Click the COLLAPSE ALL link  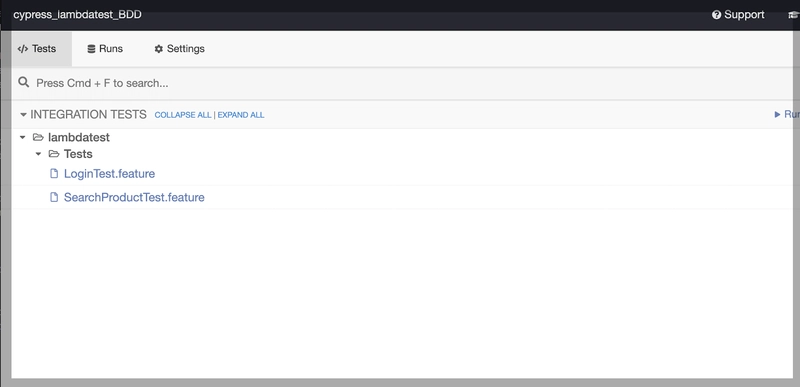coord(183,115)
